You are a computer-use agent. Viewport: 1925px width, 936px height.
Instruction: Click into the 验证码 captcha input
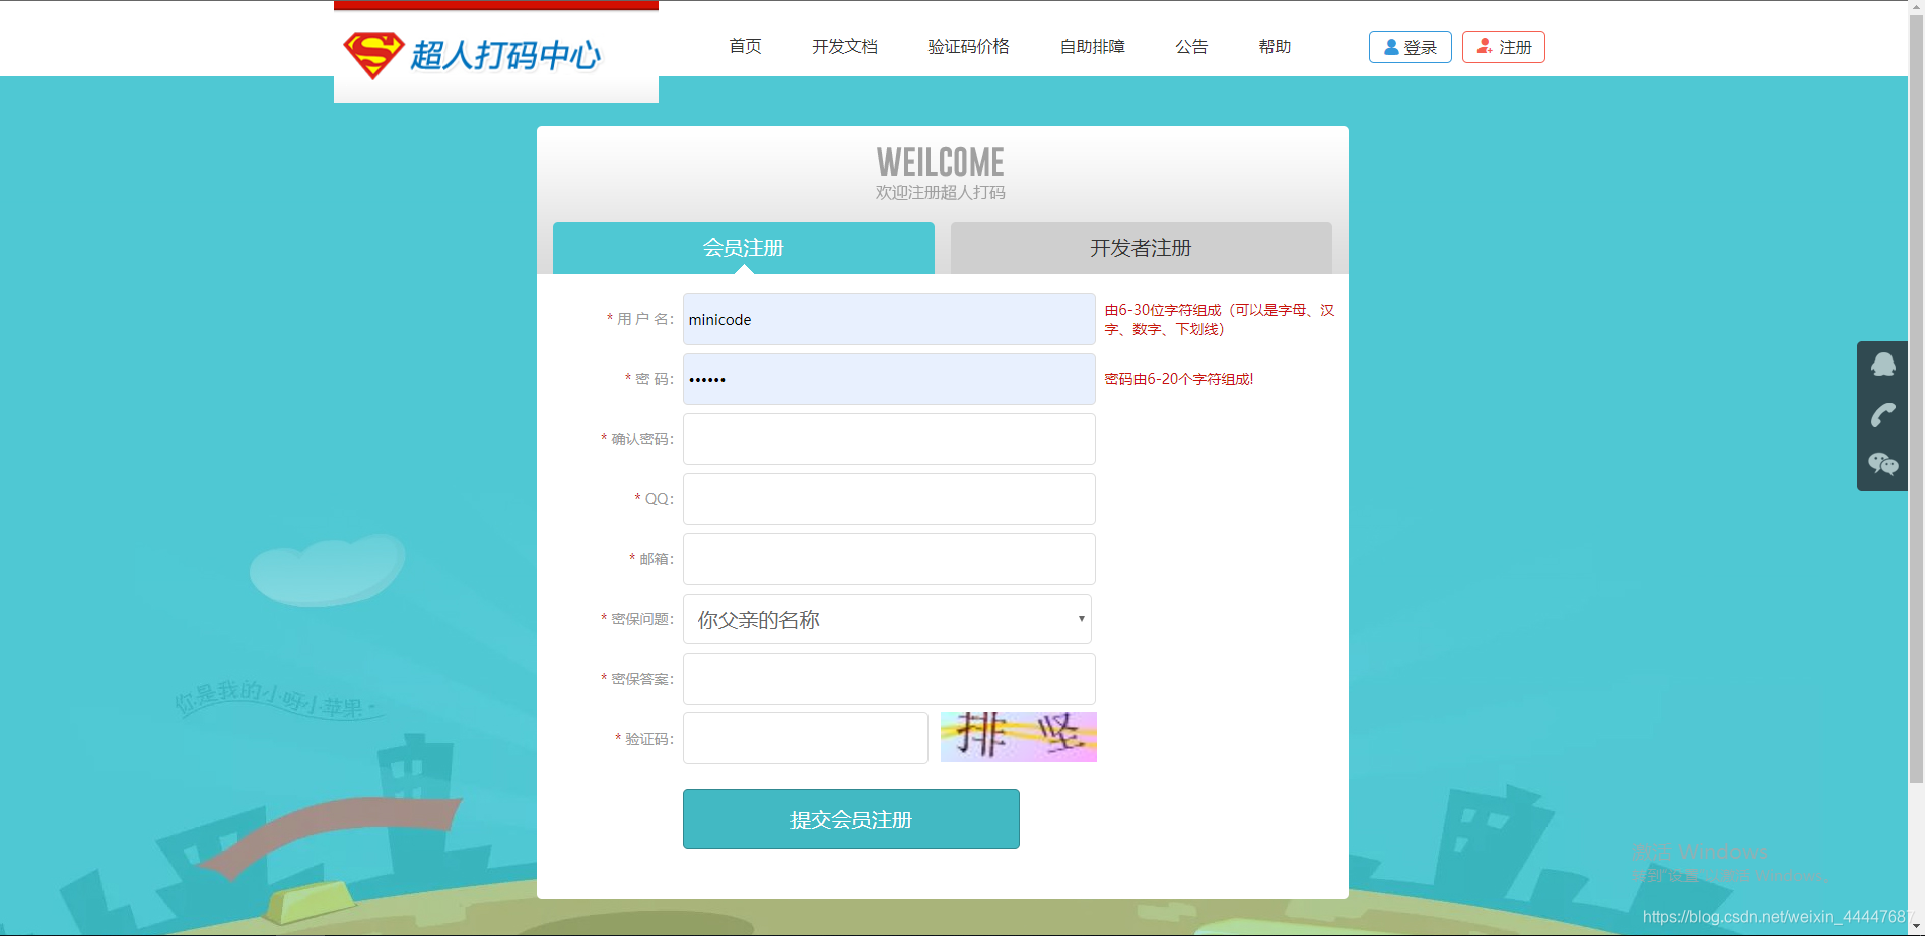pyautogui.click(x=805, y=738)
